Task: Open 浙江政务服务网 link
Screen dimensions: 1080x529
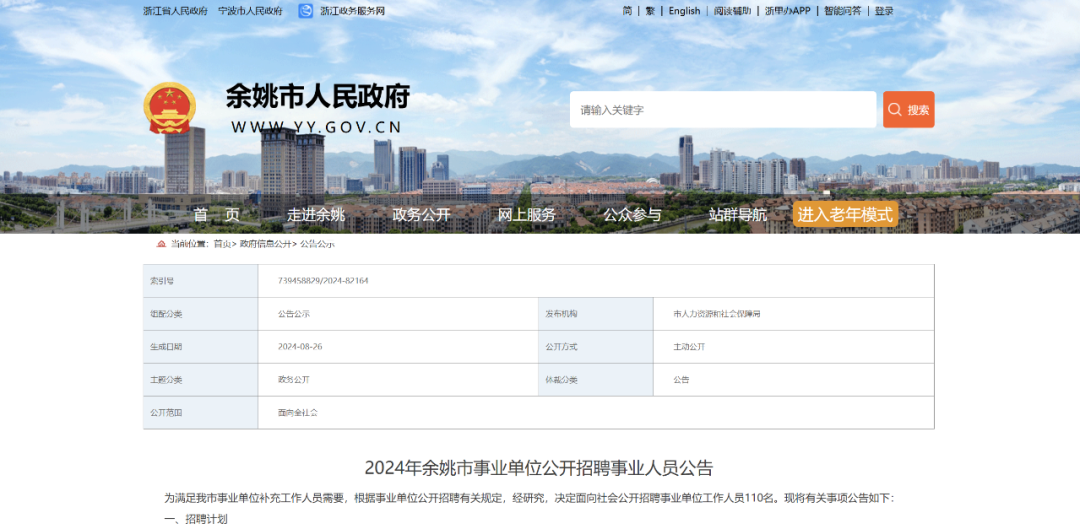Action: coord(352,11)
